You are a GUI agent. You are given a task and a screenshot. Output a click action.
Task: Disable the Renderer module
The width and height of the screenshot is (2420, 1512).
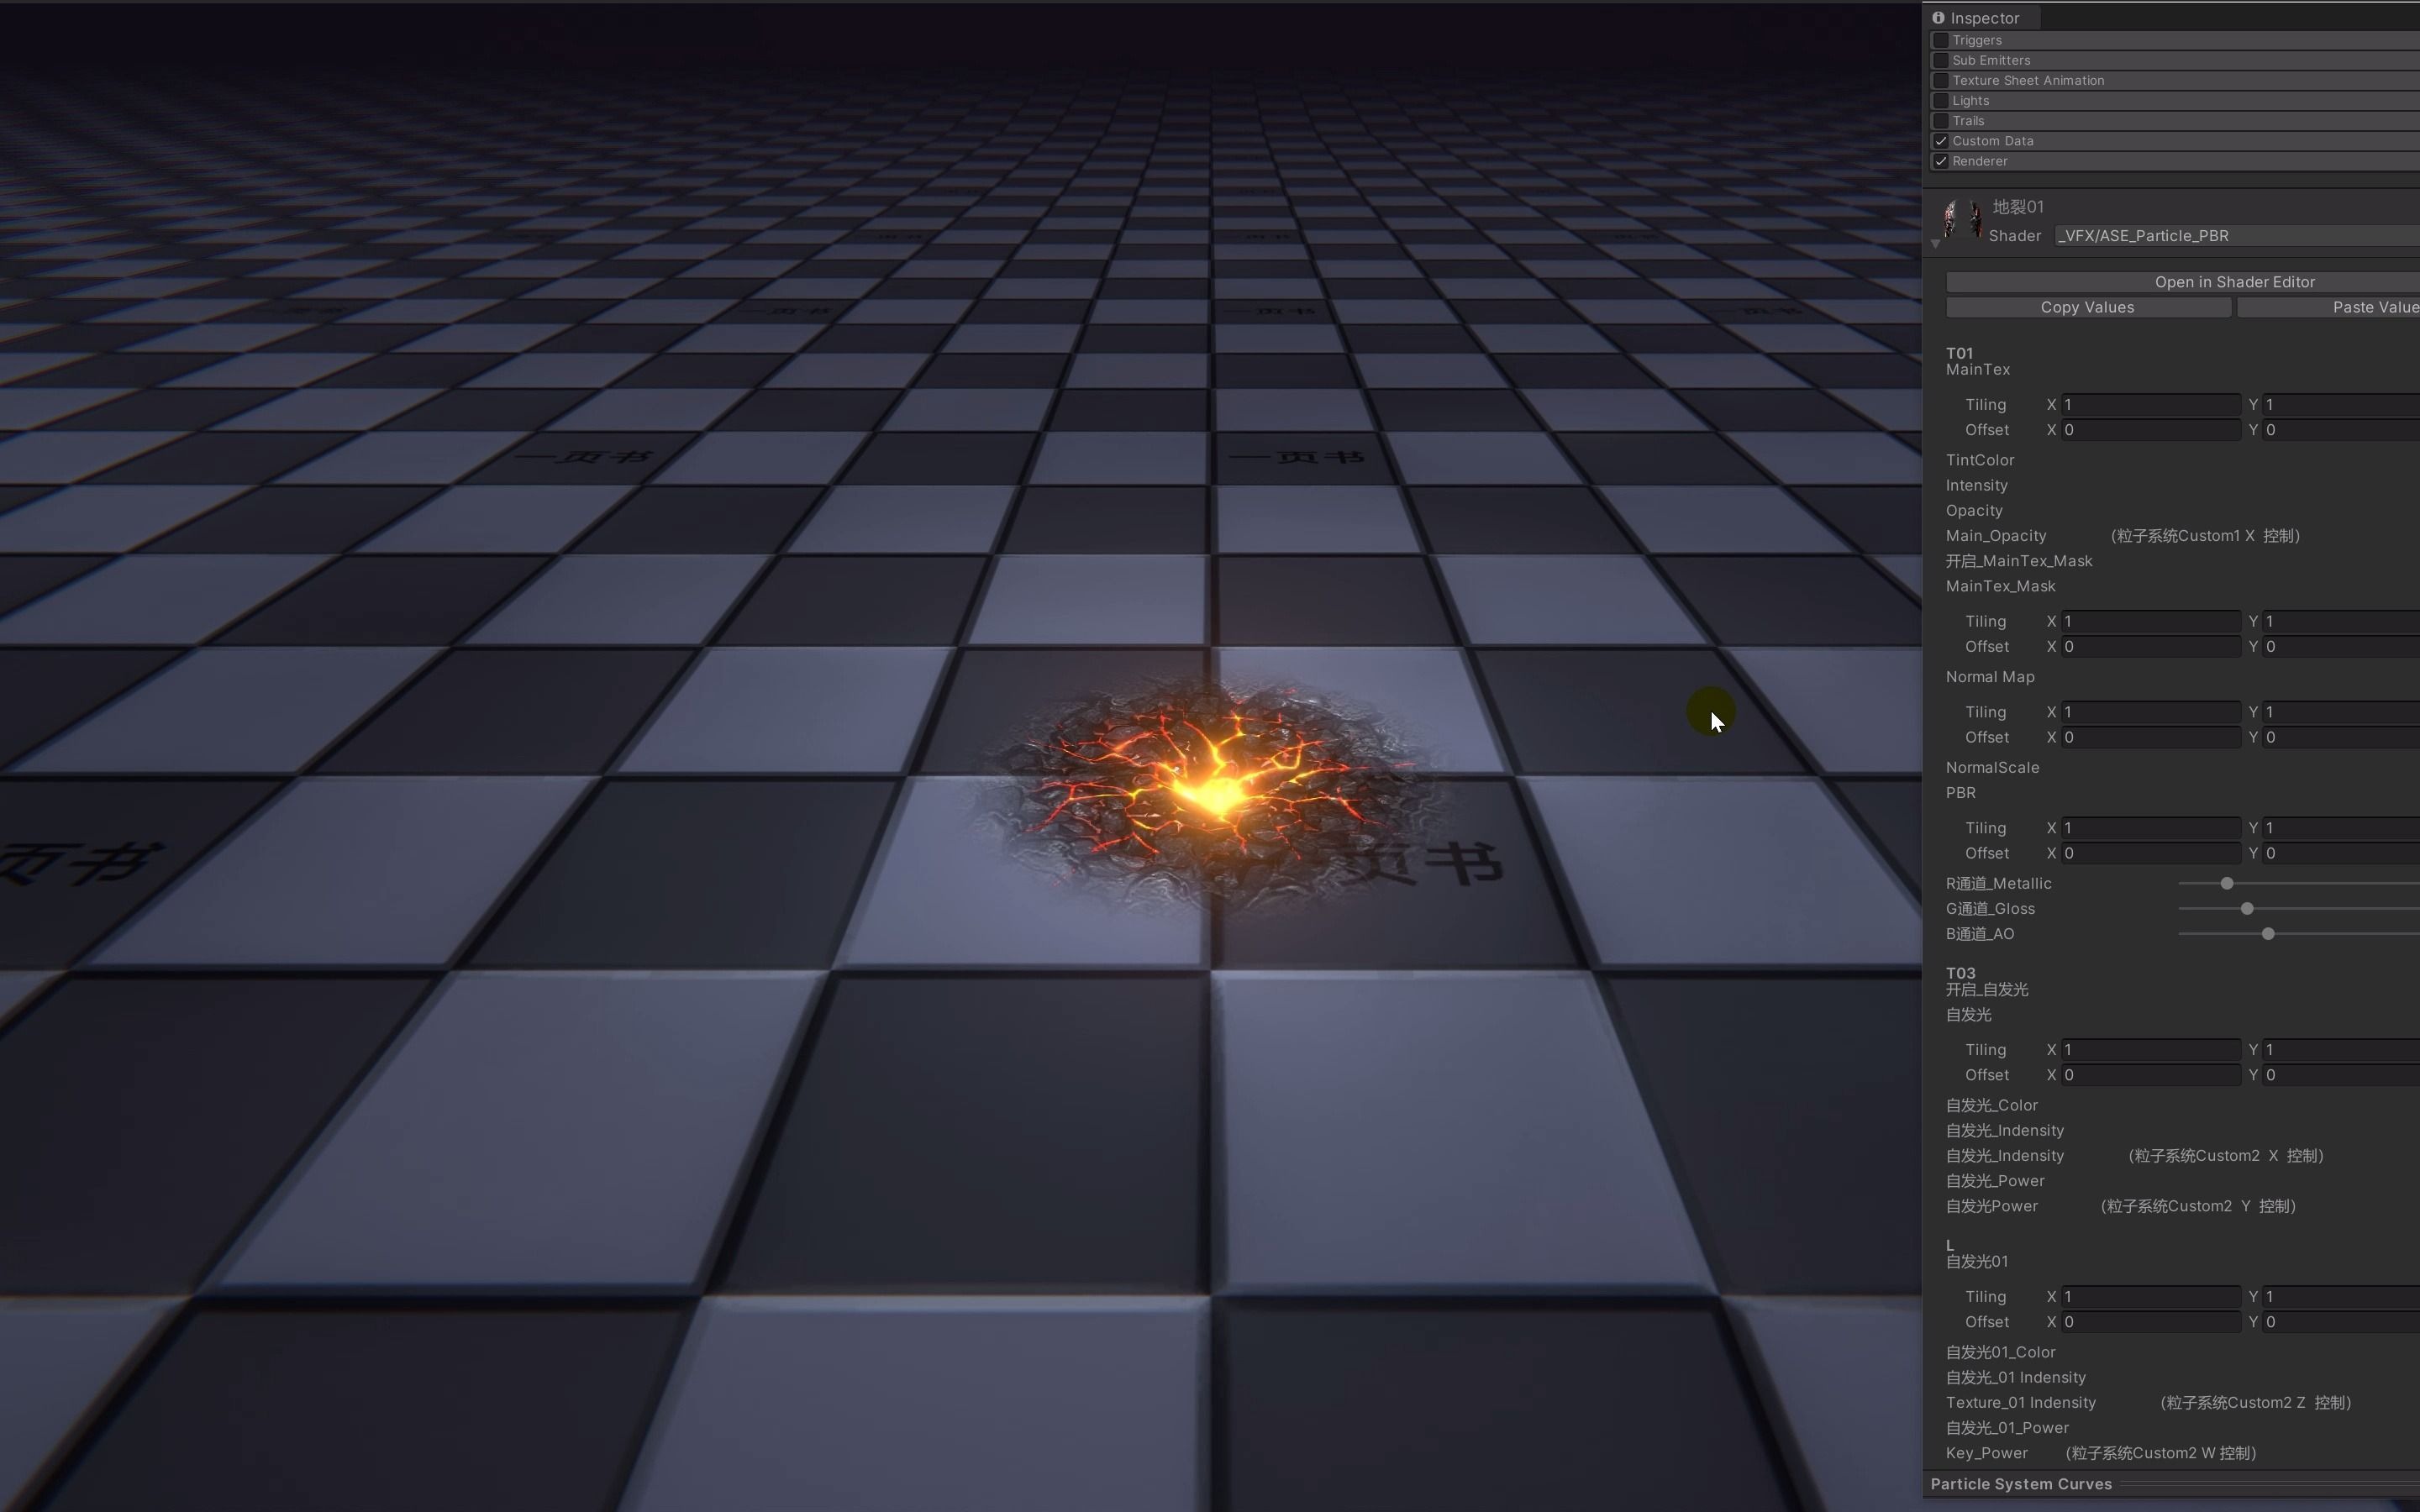tap(1940, 161)
